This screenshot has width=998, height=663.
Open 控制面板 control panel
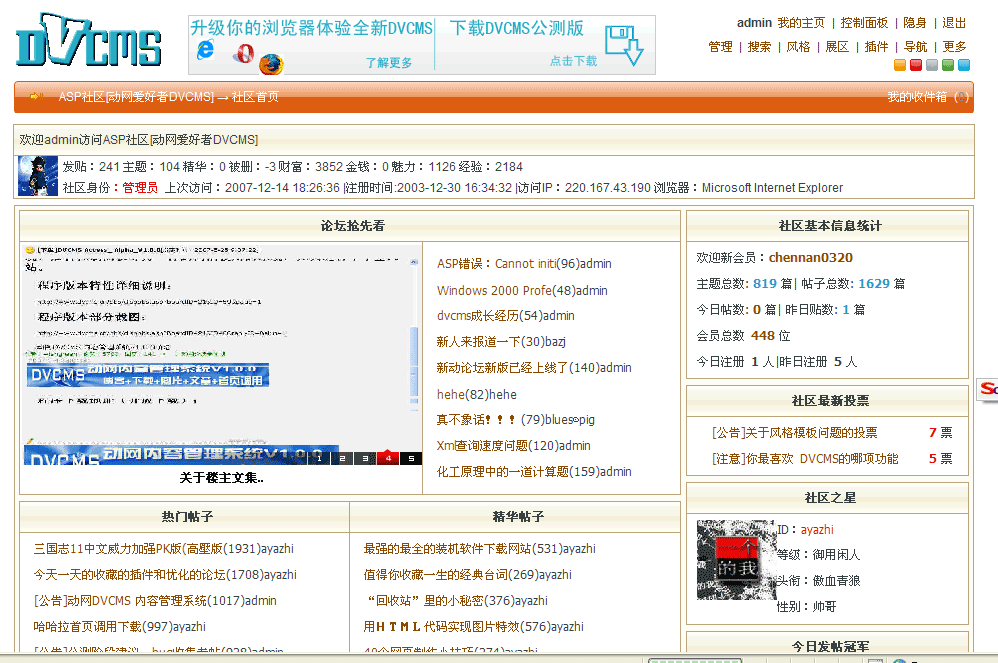864,23
